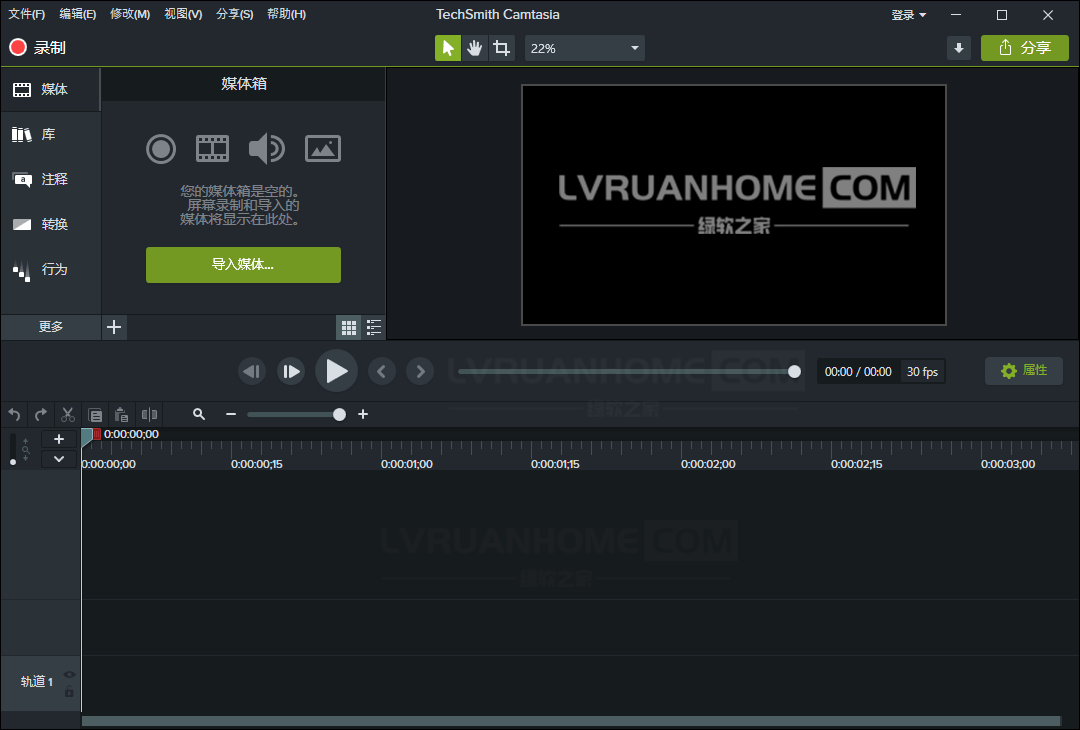Switch media bin to list view
Viewport: 1080px width, 730px height.
point(374,327)
